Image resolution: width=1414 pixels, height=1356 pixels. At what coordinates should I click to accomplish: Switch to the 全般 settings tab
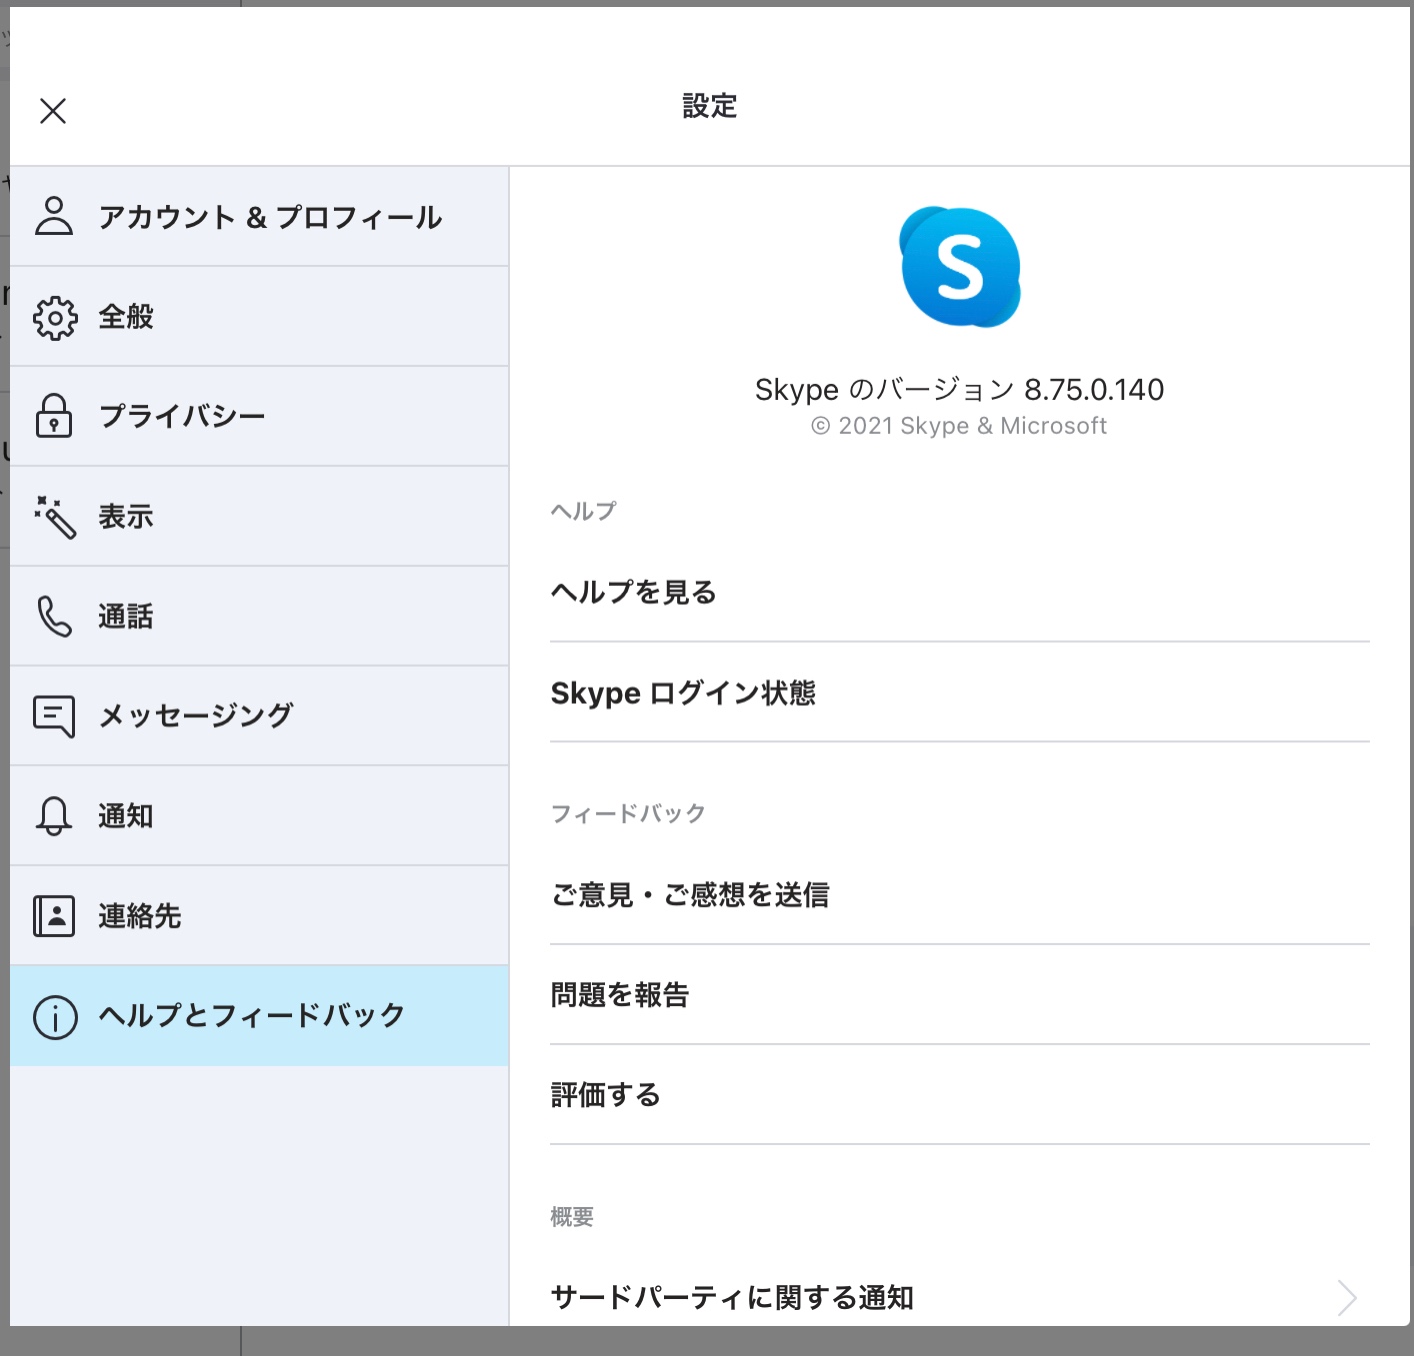(x=259, y=316)
